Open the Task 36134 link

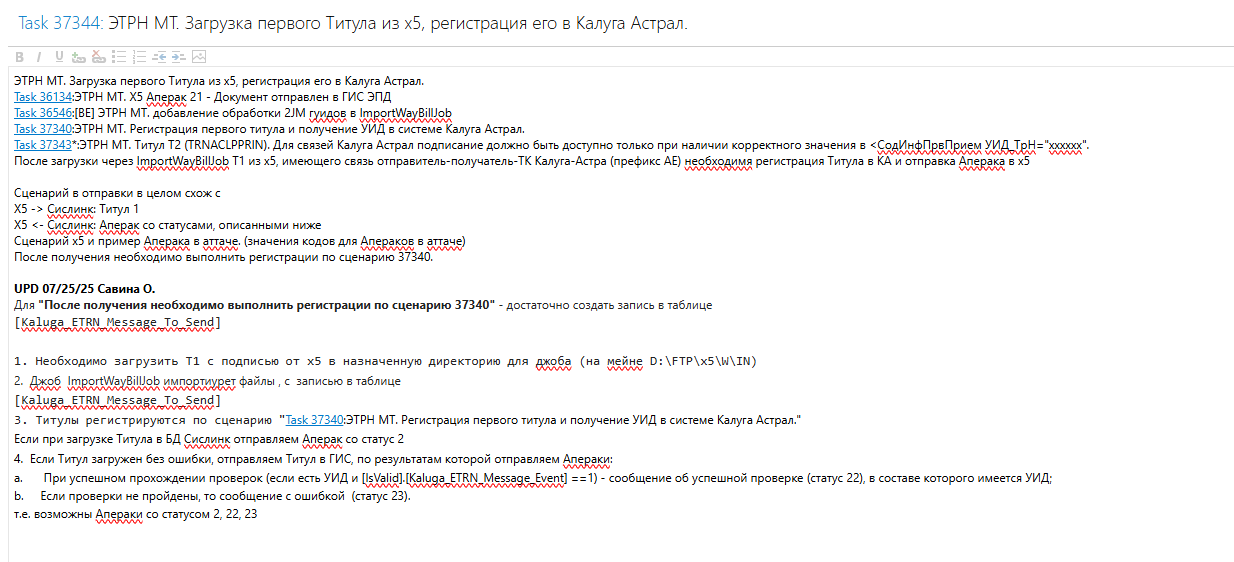coord(43,97)
